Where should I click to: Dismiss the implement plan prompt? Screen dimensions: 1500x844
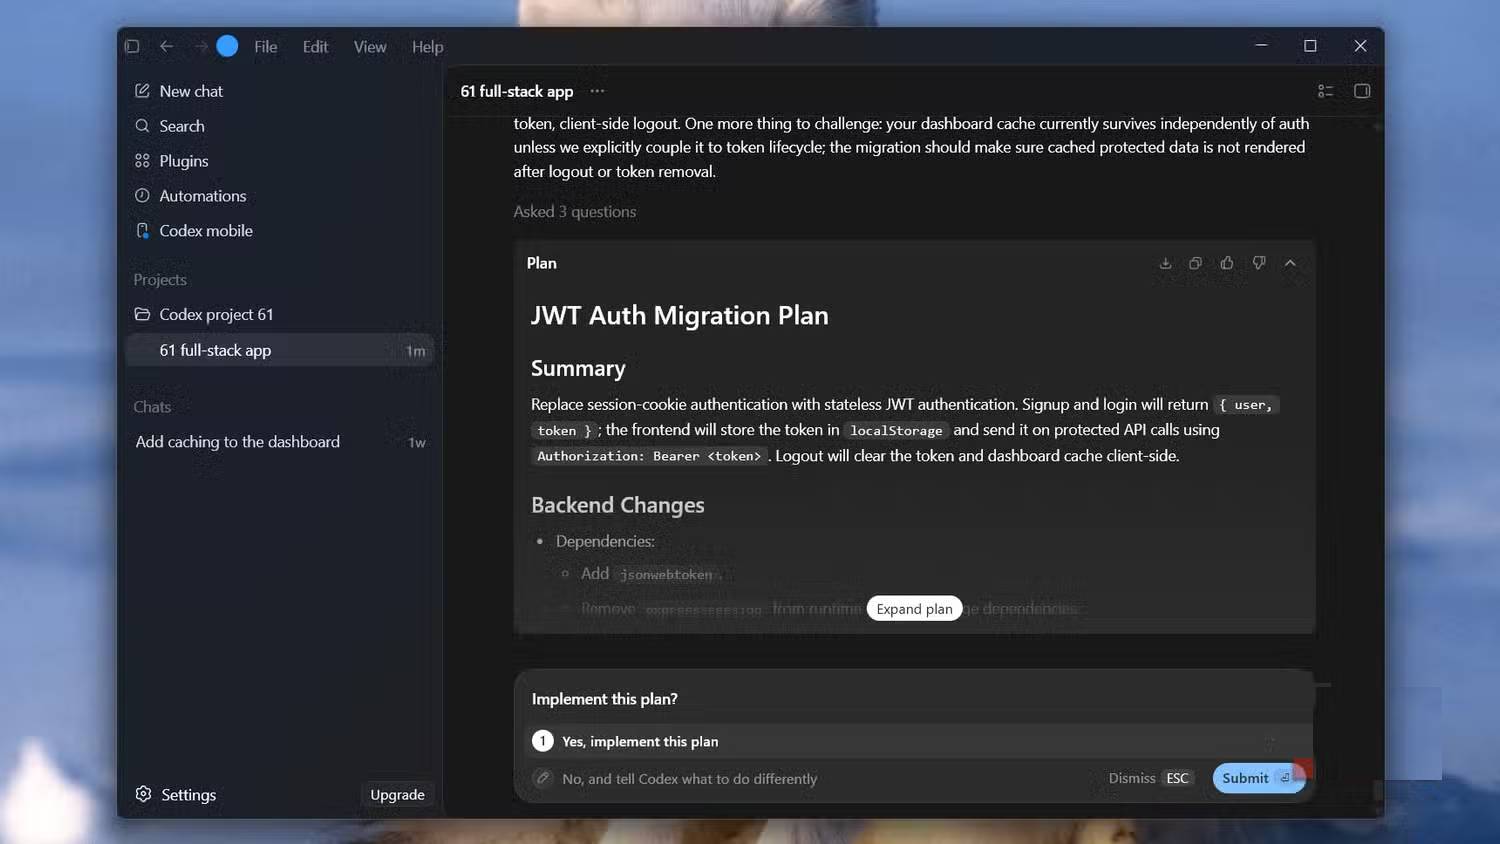[x=1150, y=778]
